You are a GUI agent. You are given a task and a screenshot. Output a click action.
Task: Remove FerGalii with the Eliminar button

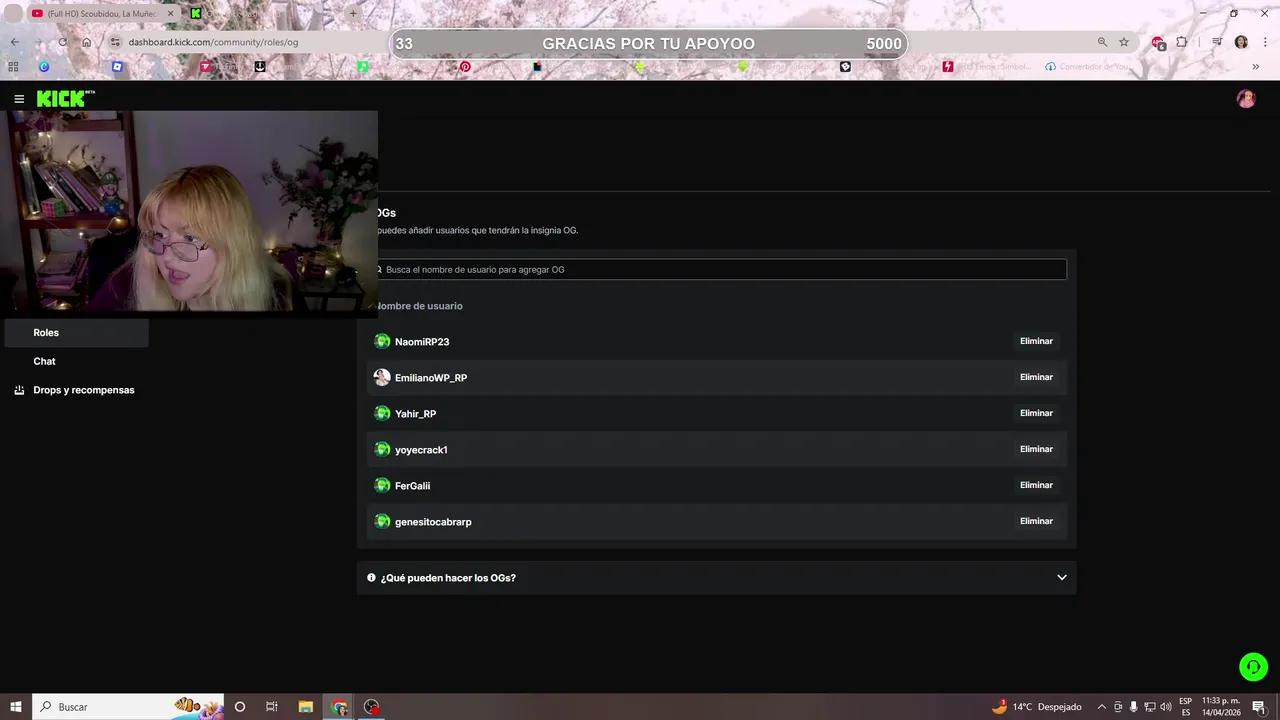(1036, 486)
